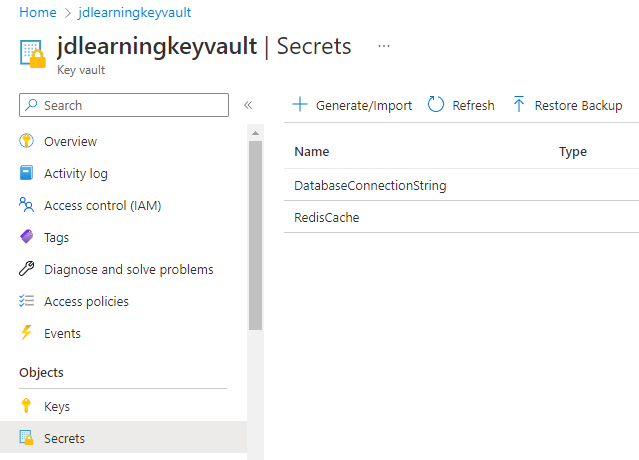Click the Refresh button label
Image resolution: width=639 pixels, height=460 pixels.
[x=473, y=106]
